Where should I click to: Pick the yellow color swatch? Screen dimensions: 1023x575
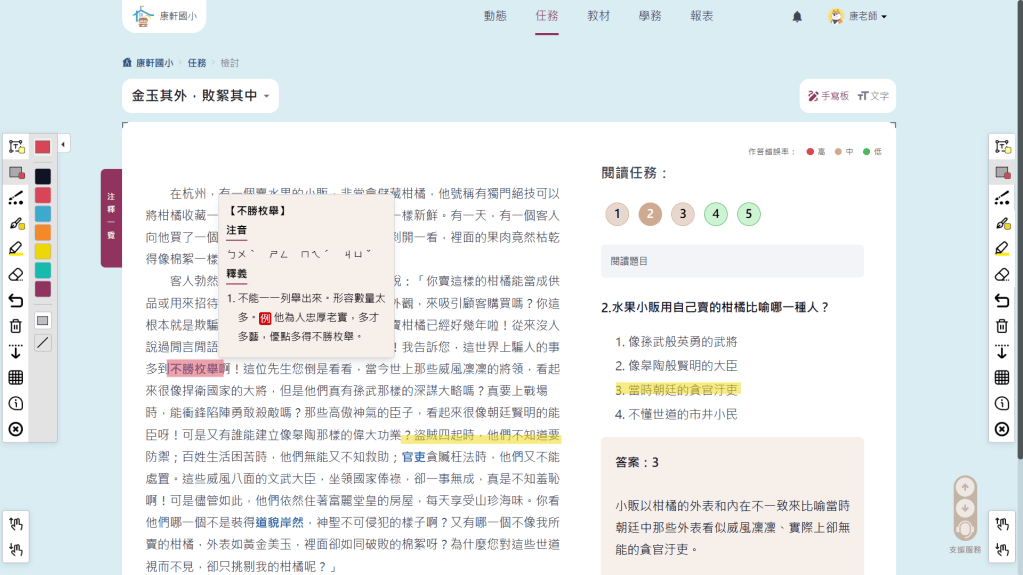[x=43, y=251]
